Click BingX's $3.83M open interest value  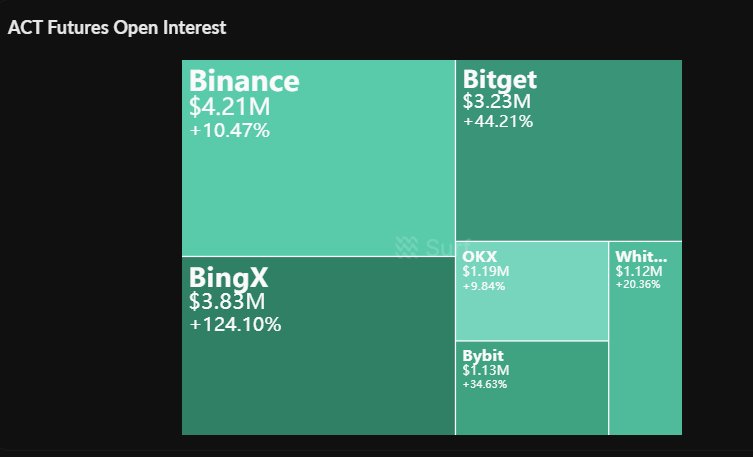point(228,301)
